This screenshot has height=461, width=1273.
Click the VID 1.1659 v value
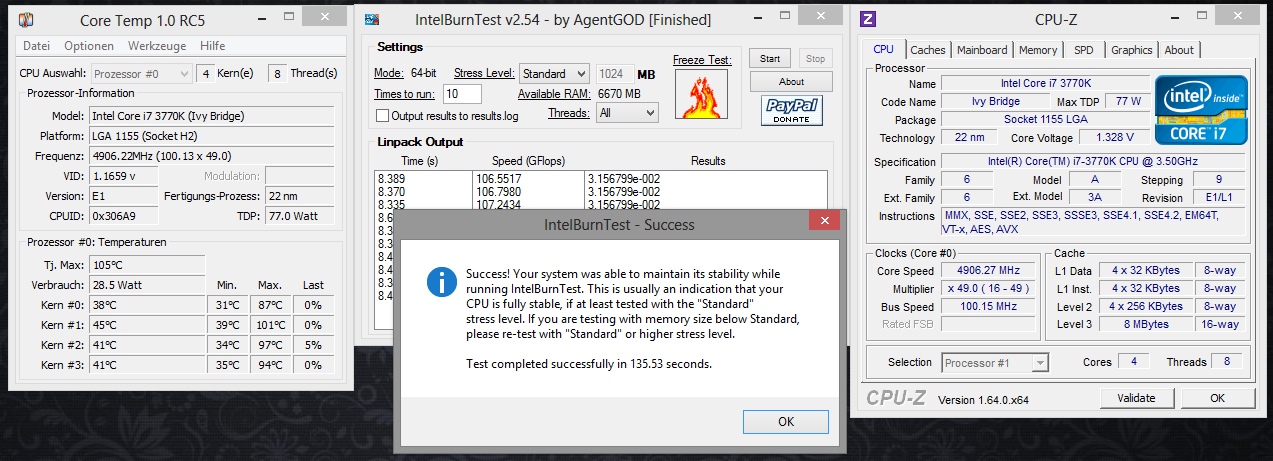pyautogui.click(x=124, y=176)
